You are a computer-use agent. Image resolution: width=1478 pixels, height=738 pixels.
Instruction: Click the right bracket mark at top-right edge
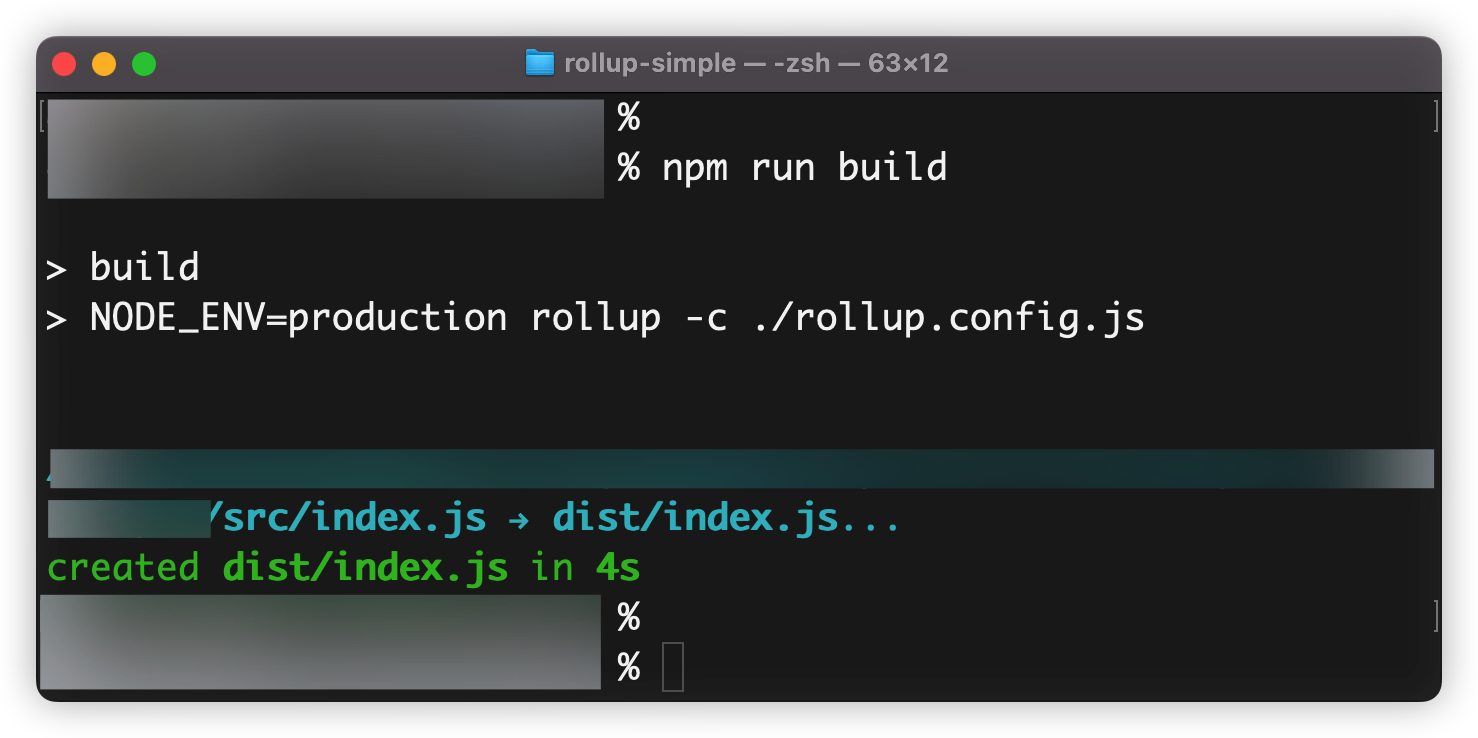coord(1436,116)
